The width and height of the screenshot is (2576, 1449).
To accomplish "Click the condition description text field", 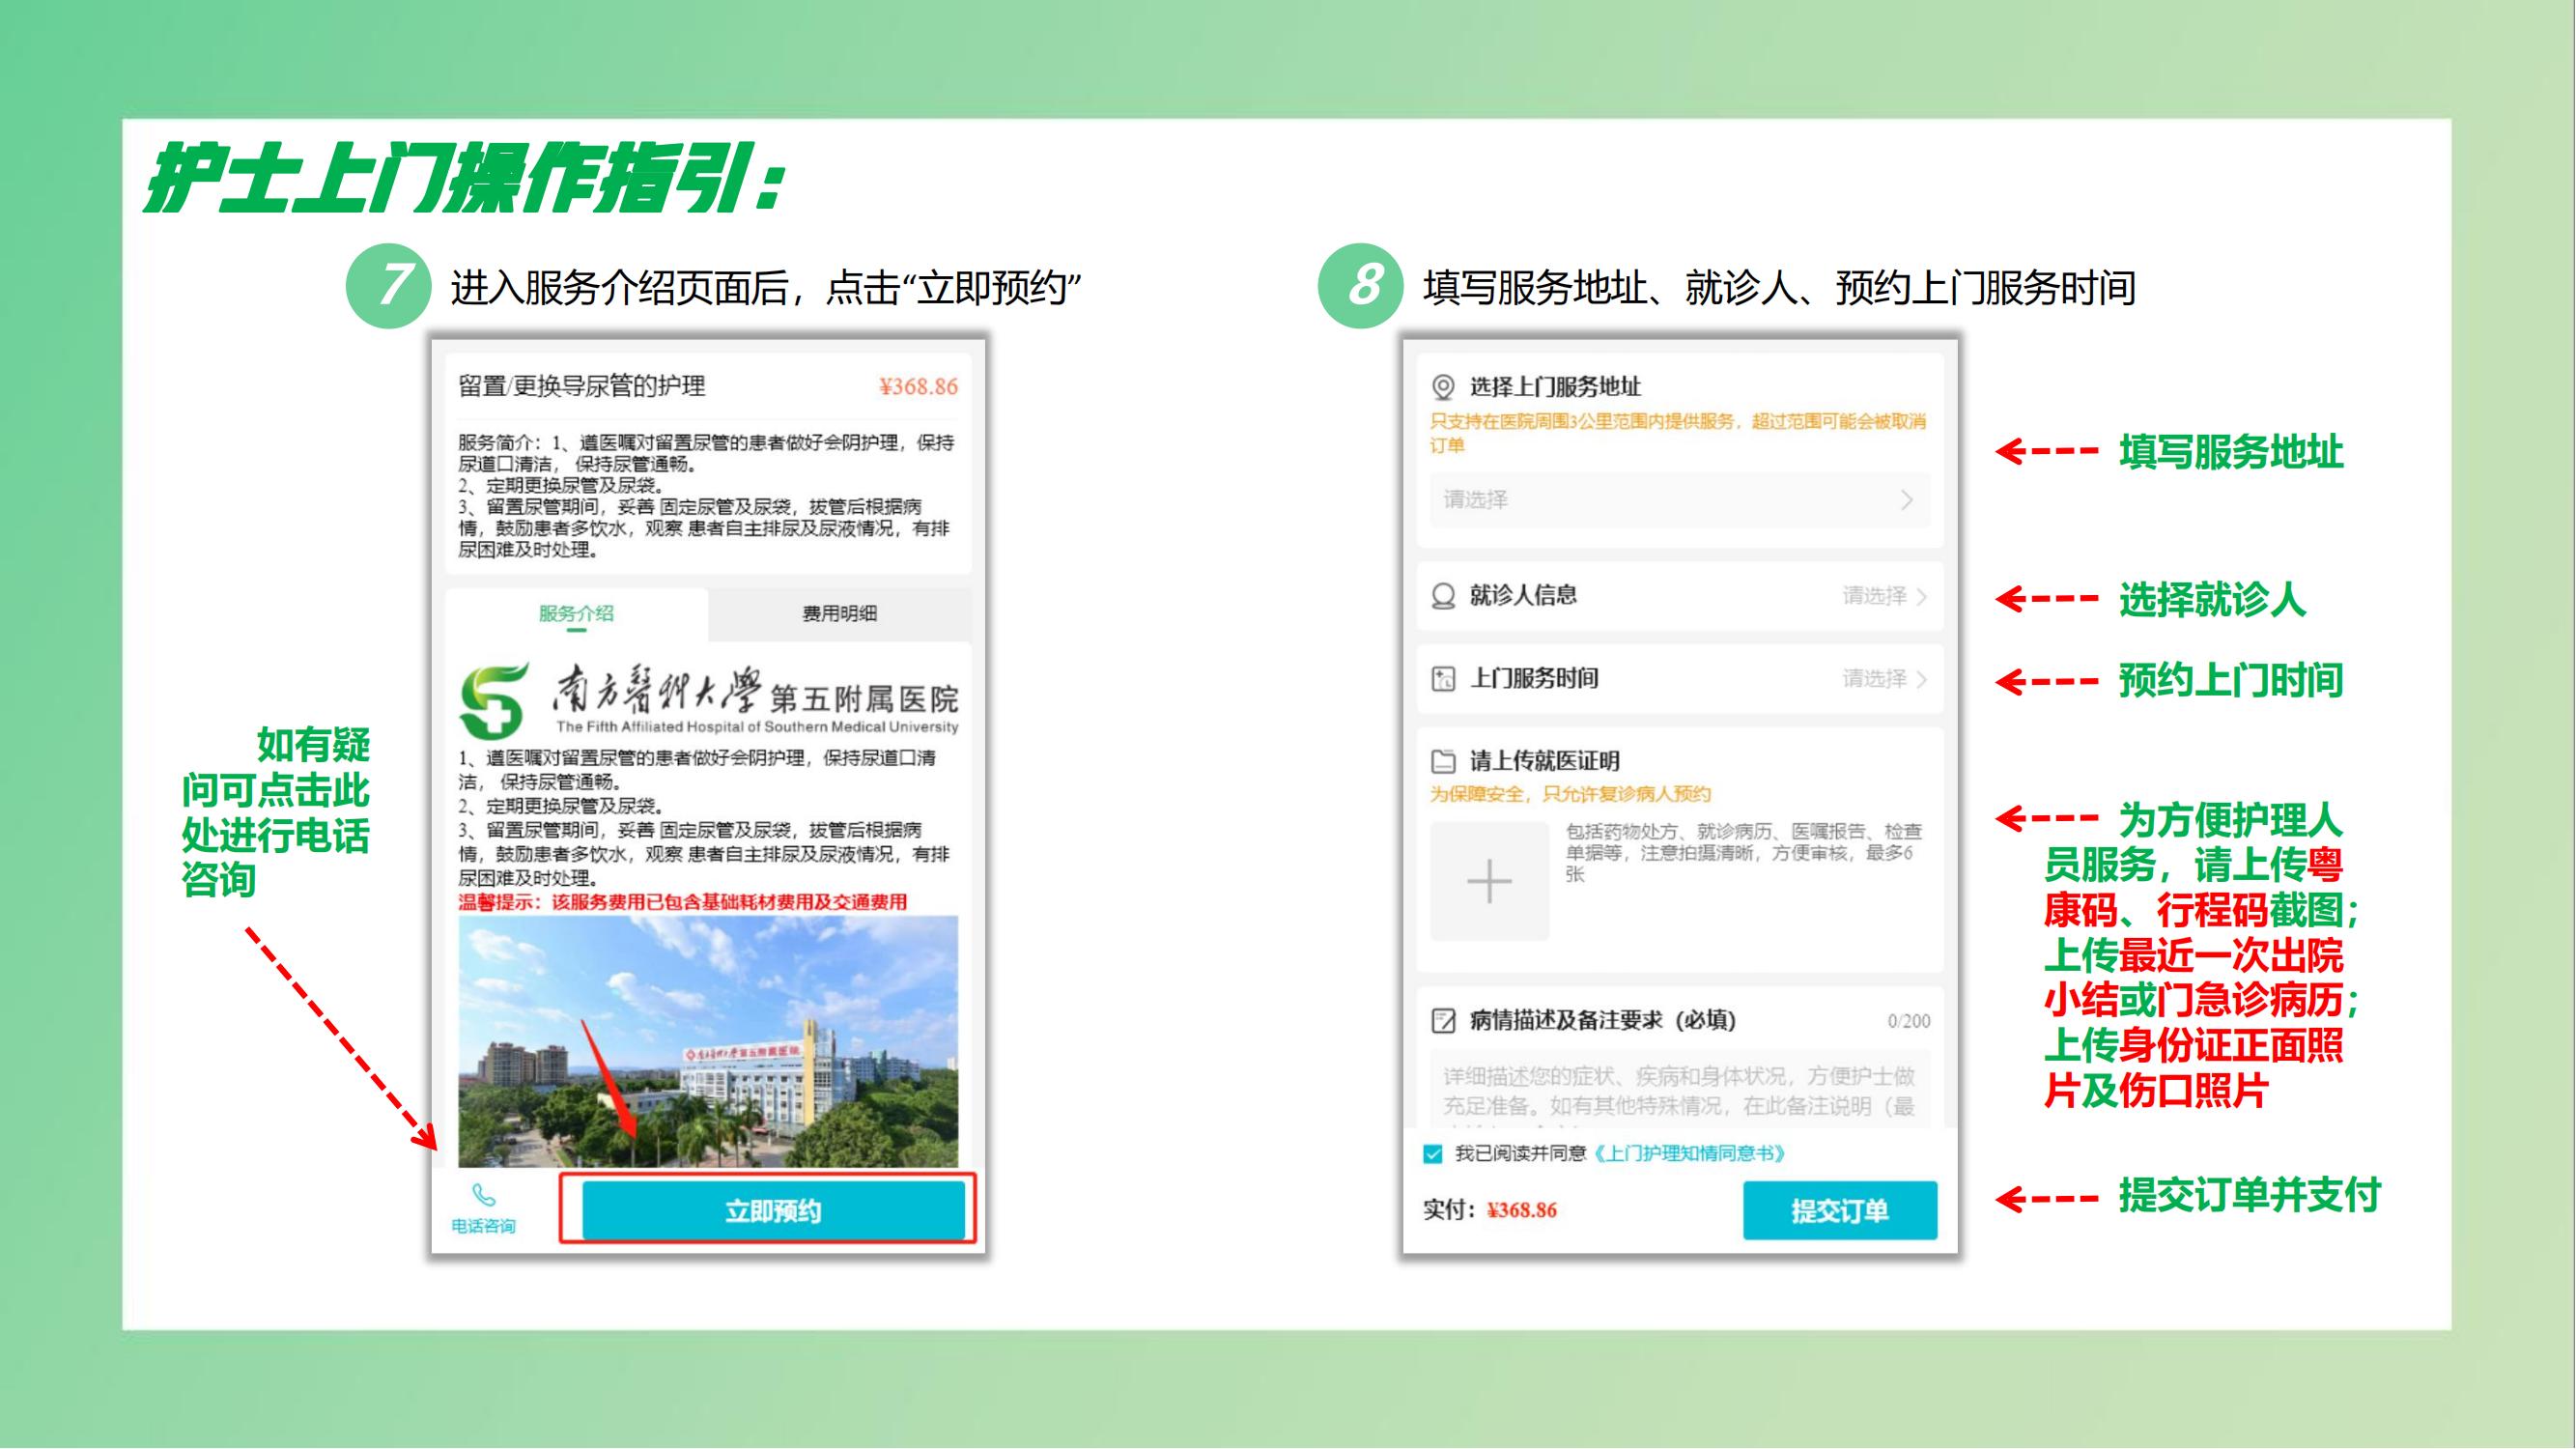I will [1679, 1090].
